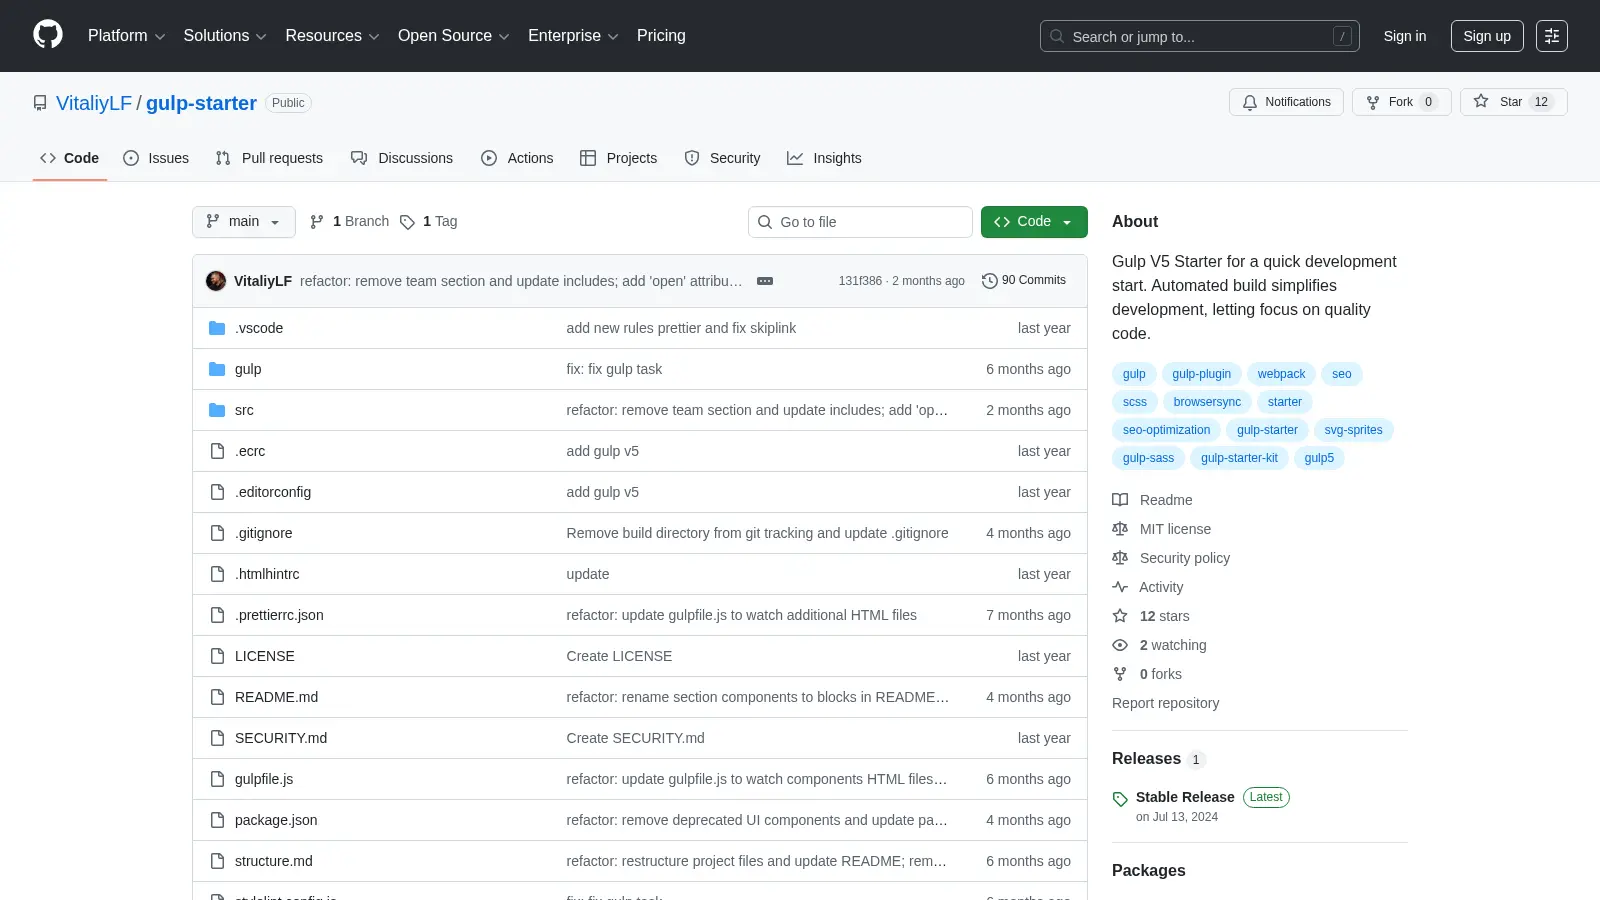Open the .prettierrc.json file
Screen dimensions: 1600x900
[279, 615]
